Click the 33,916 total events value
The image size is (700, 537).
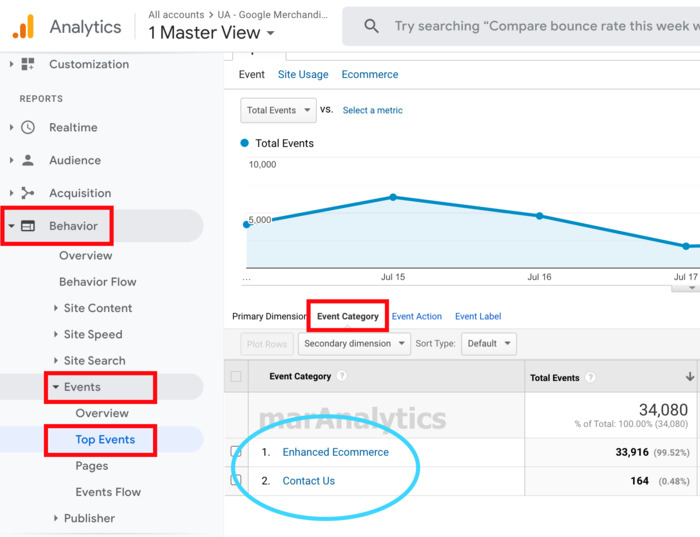632,452
